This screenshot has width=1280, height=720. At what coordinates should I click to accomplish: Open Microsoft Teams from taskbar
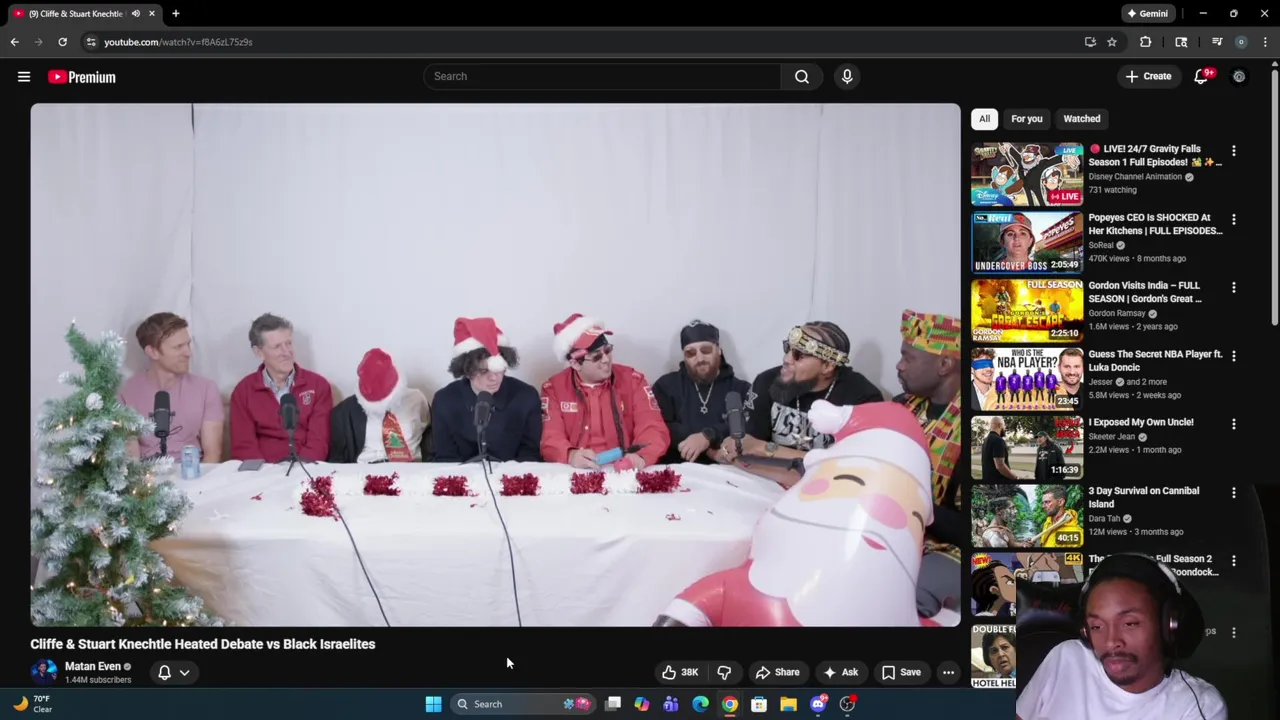click(671, 704)
